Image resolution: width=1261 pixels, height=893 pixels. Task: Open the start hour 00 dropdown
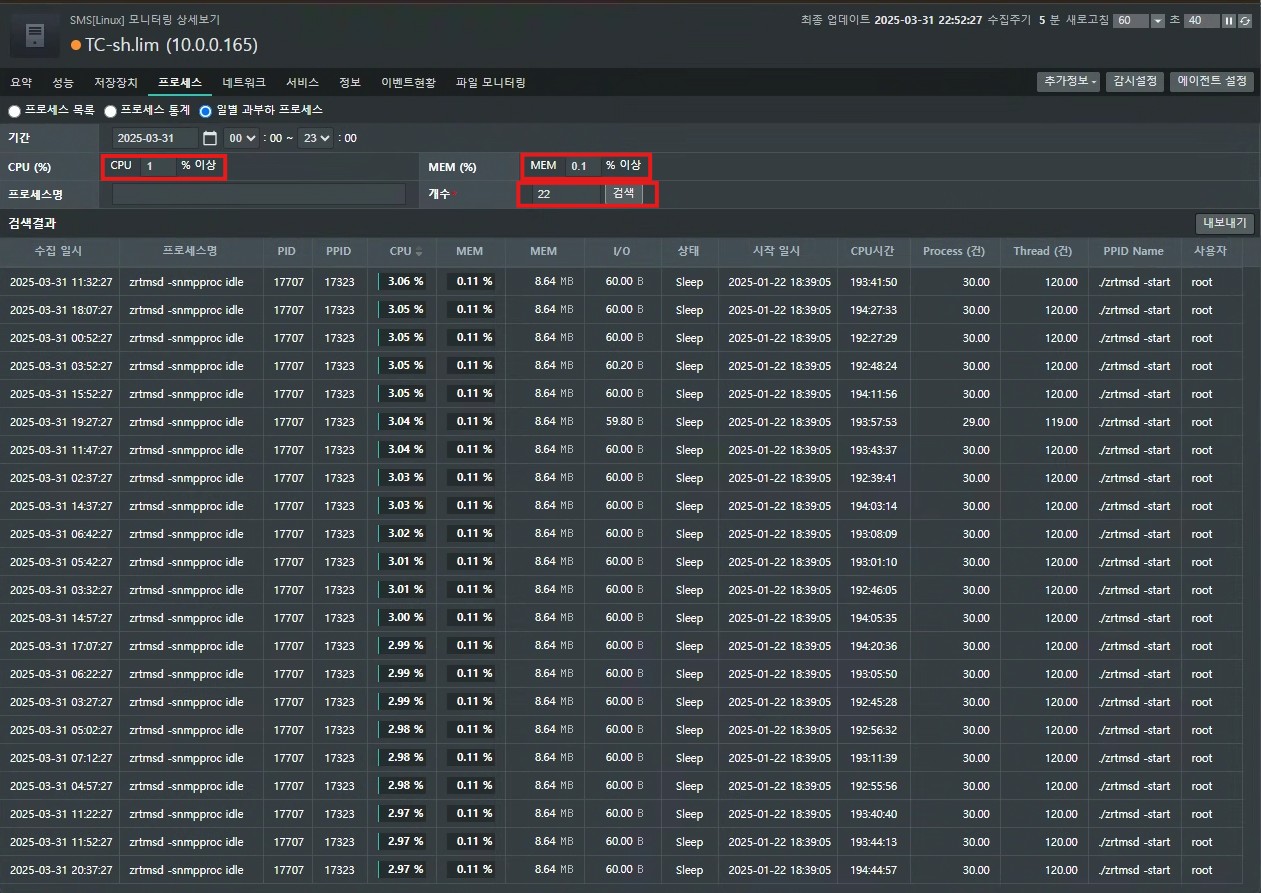click(x=242, y=138)
